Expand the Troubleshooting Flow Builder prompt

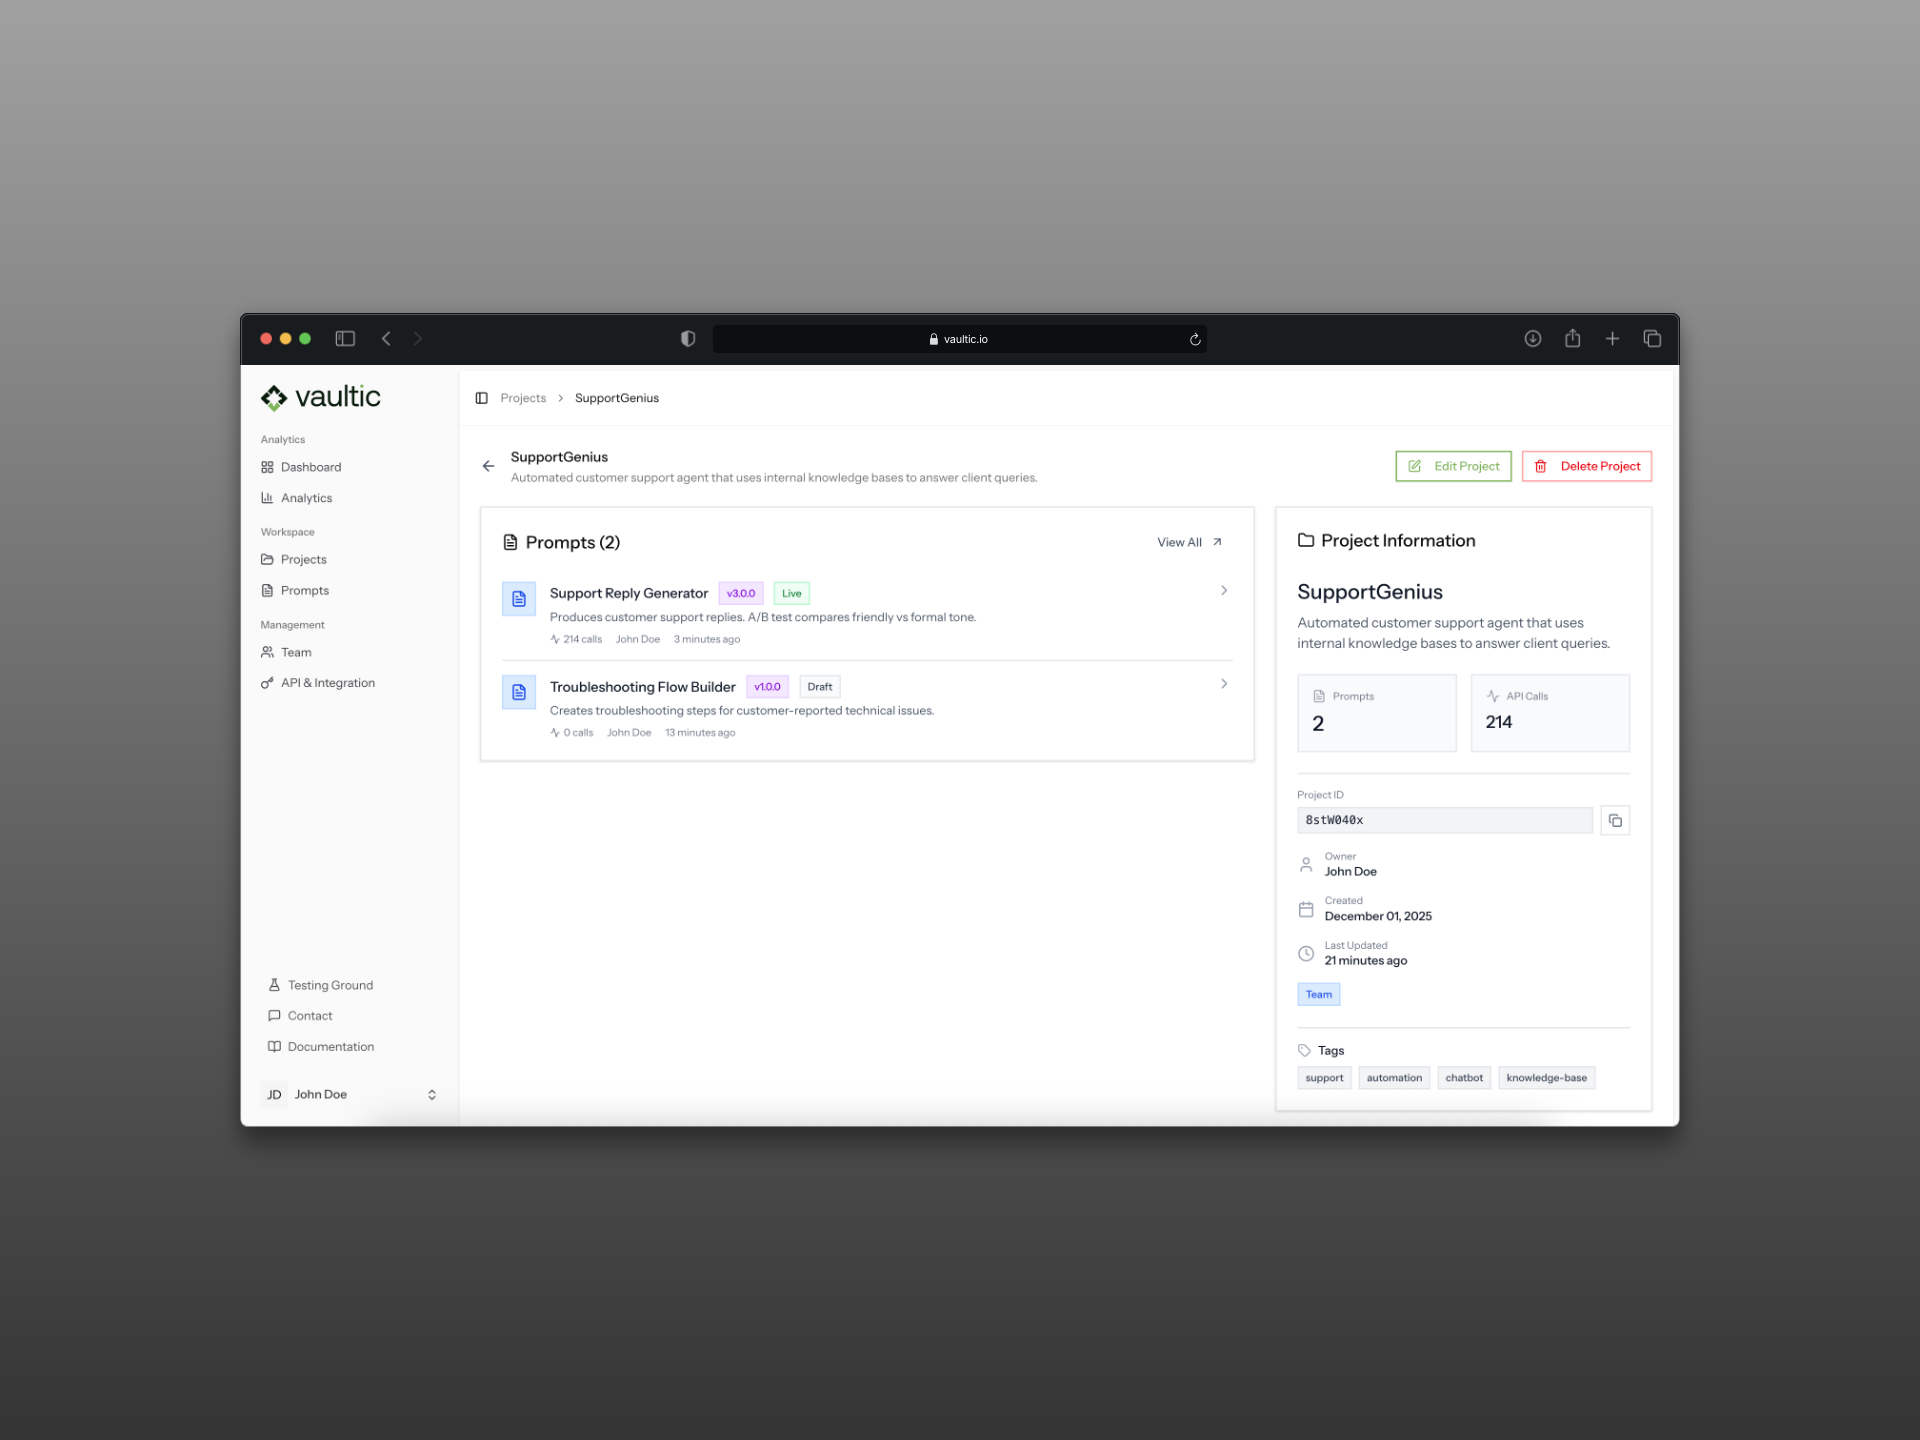tap(1223, 683)
